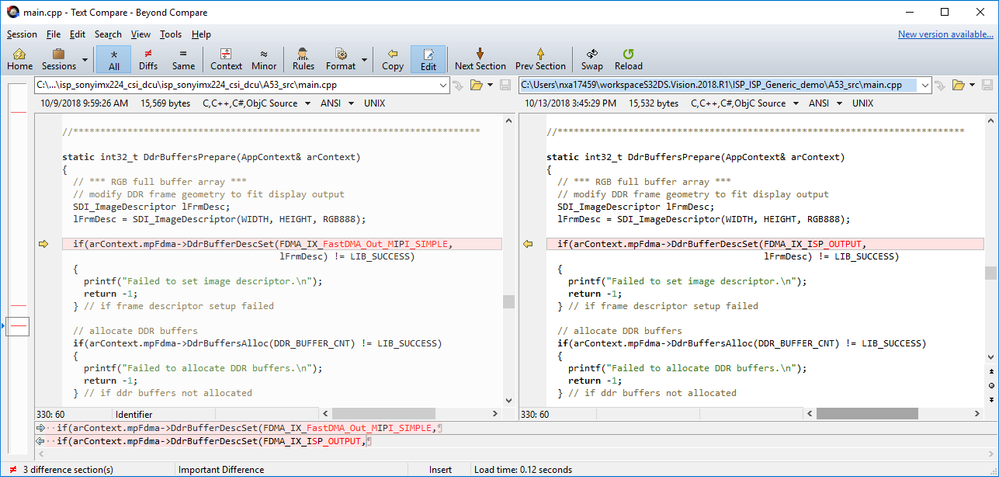Image resolution: width=999 pixels, height=477 pixels.
Task: Follow the New version available link
Action: pyautogui.click(x=945, y=34)
